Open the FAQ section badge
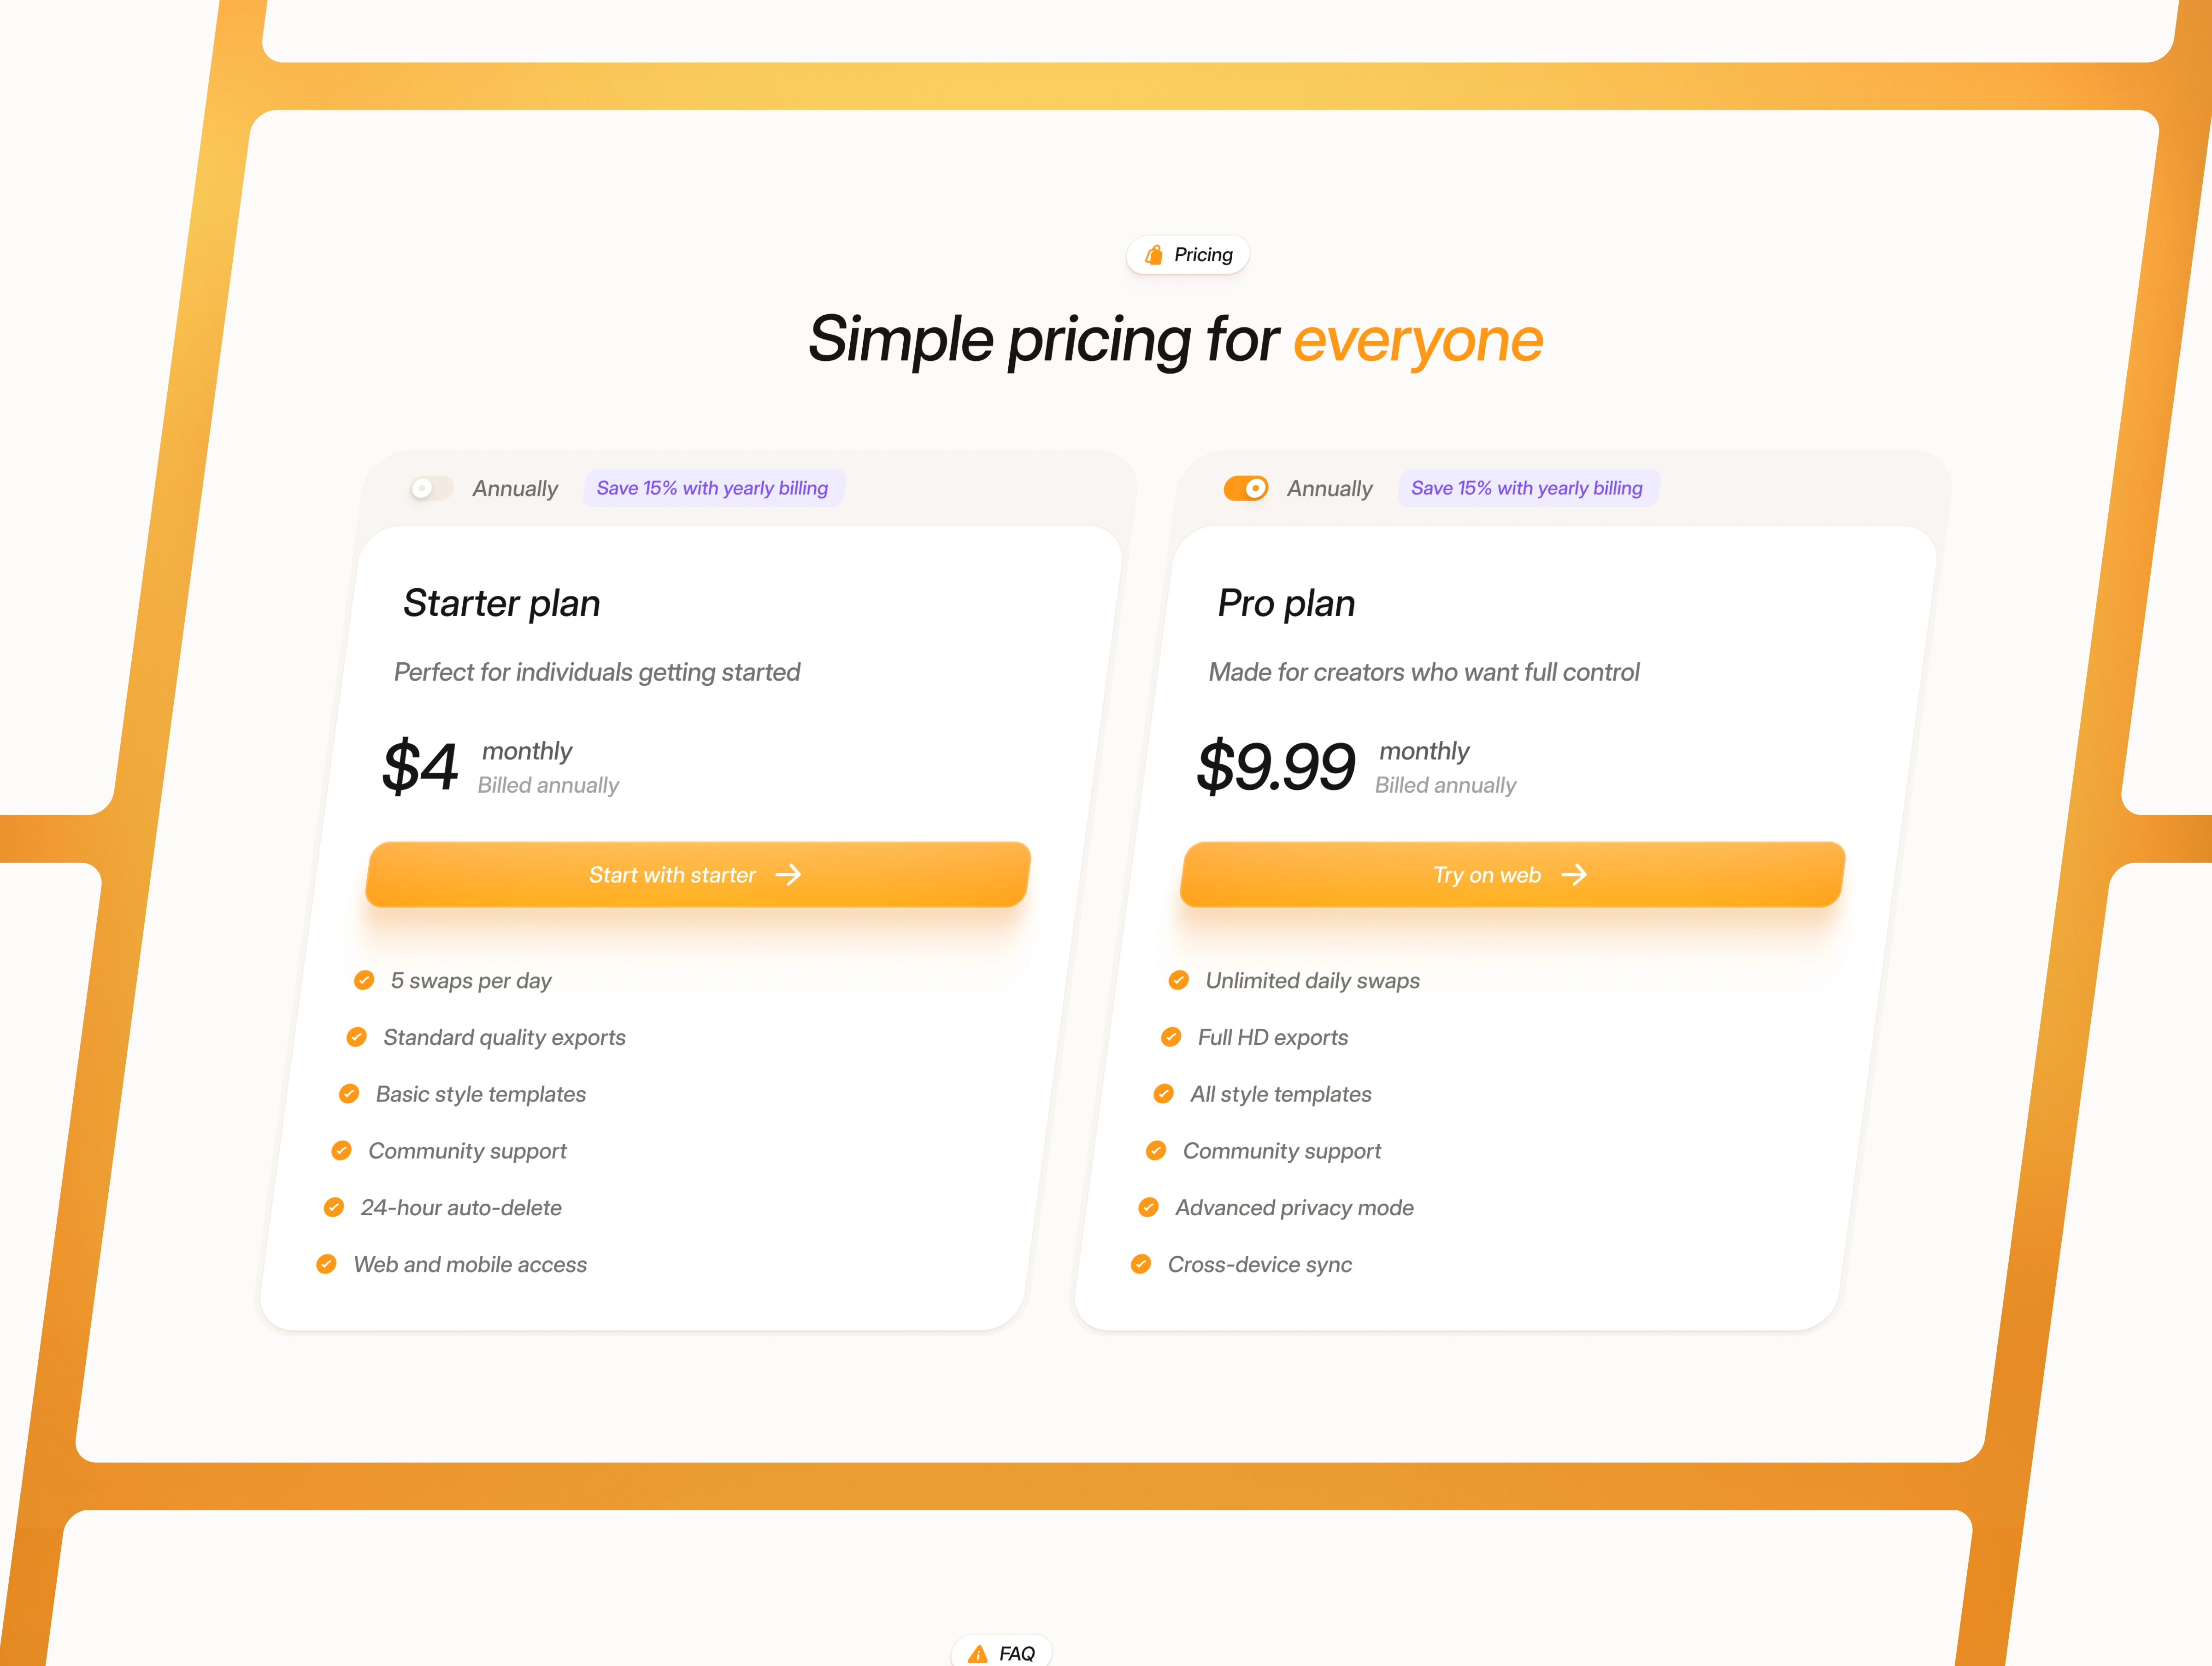 point(1002,1653)
